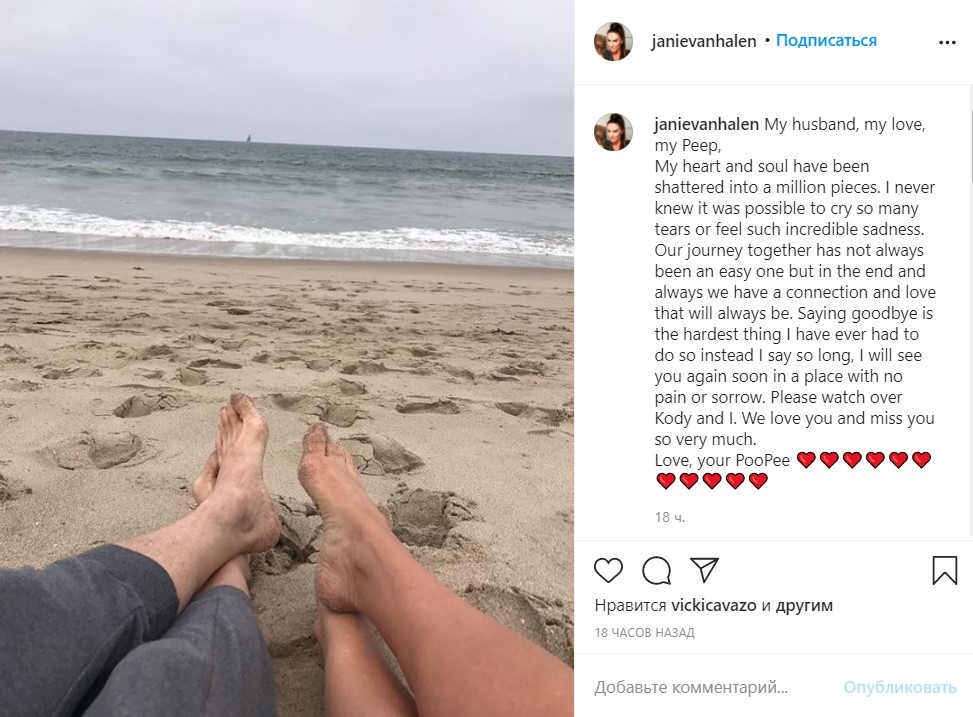Click the caption profile avatar
The image size is (973, 717).
tap(614, 132)
